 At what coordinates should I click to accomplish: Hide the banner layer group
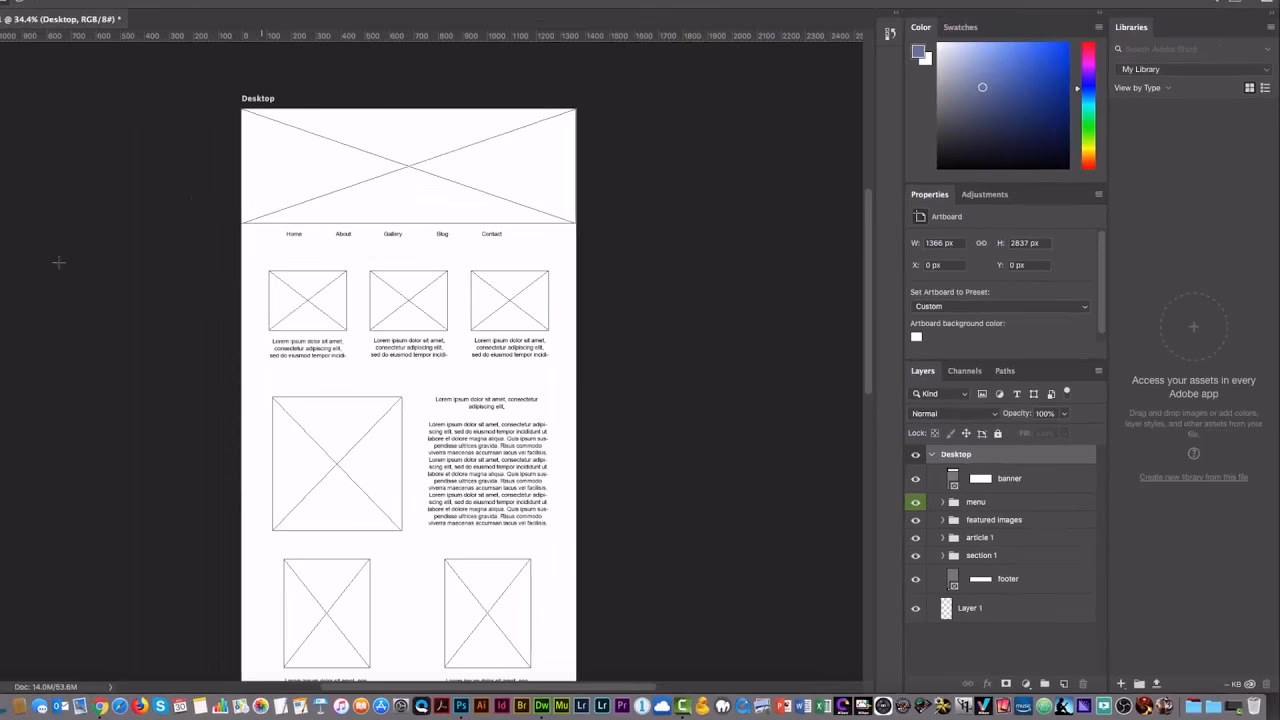click(x=915, y=478)
